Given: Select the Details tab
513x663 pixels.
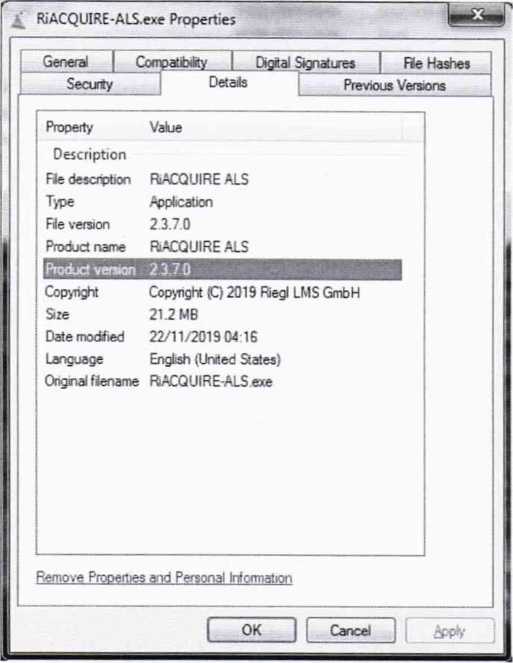Looking at the screenshot, I should [229, 82].
